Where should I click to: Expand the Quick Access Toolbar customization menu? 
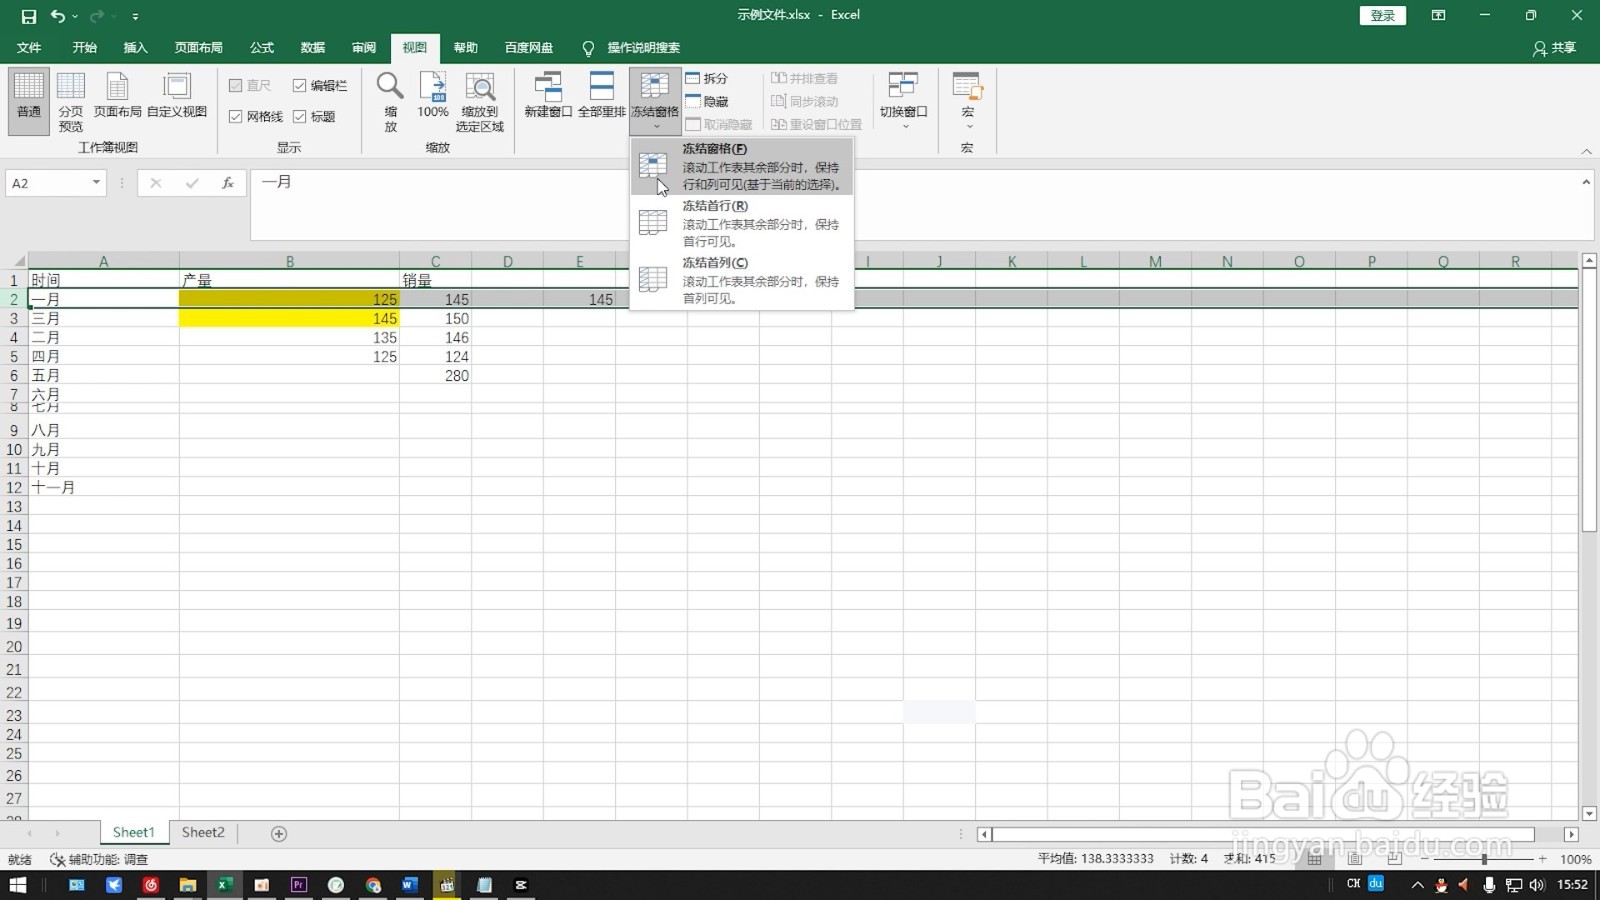[x=135, y=16]
